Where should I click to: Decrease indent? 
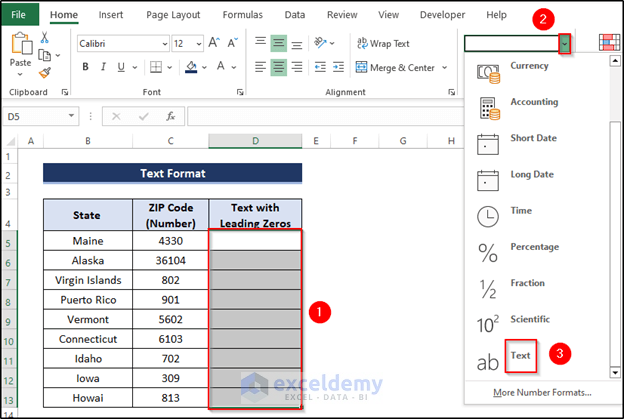coord(320,67)
